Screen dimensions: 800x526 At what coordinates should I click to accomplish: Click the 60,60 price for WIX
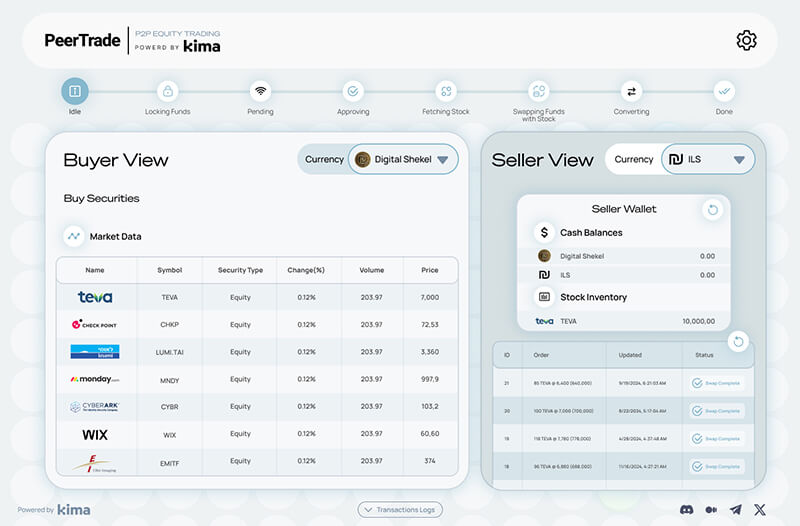click(430, 433)
